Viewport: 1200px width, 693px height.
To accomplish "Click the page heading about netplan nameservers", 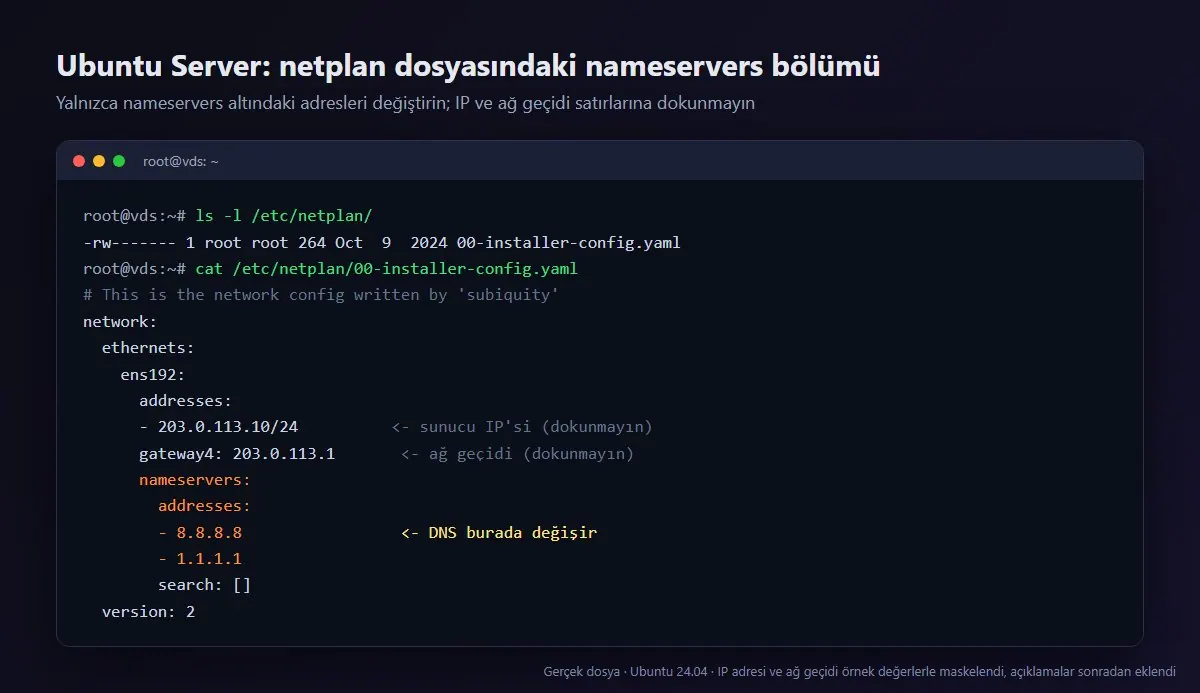I will [468, 66].
